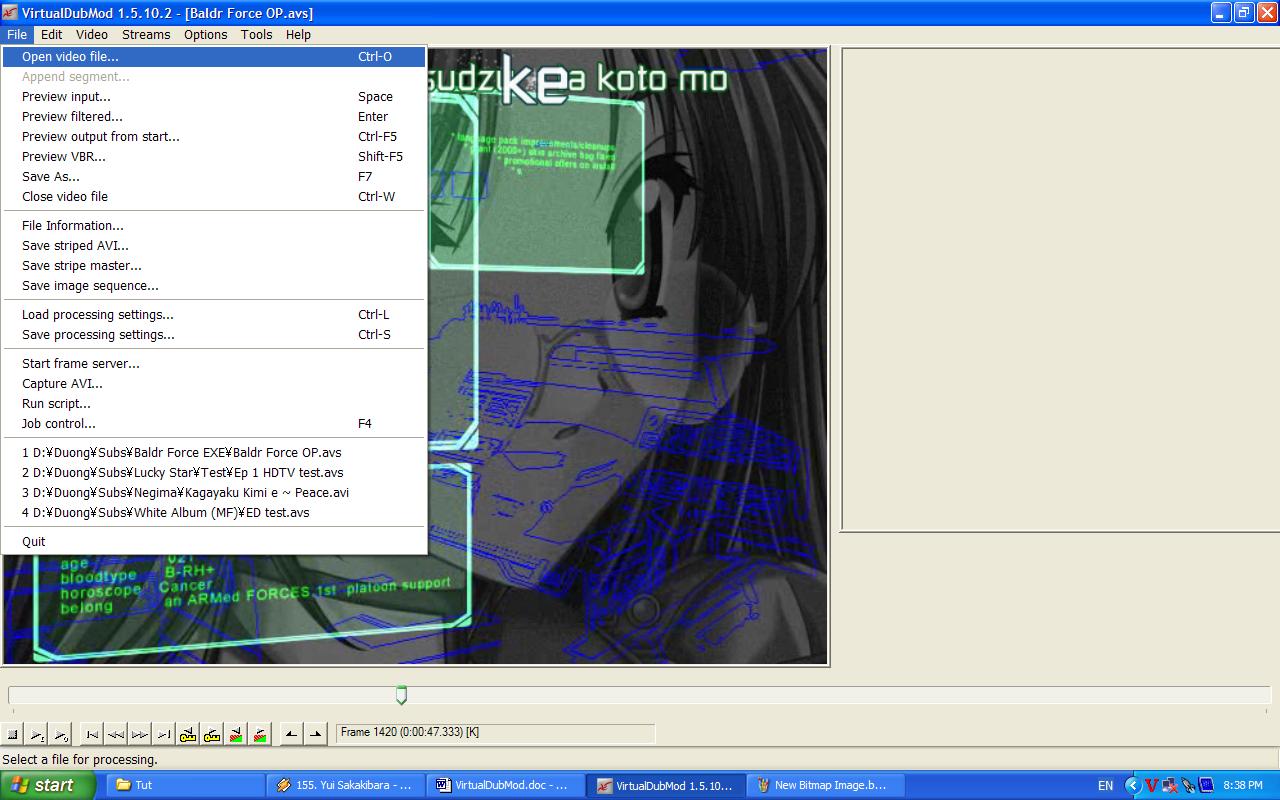Reopen recent White Album ED test.avs
Screen dimensions: 1280x800
click(214, 513)
